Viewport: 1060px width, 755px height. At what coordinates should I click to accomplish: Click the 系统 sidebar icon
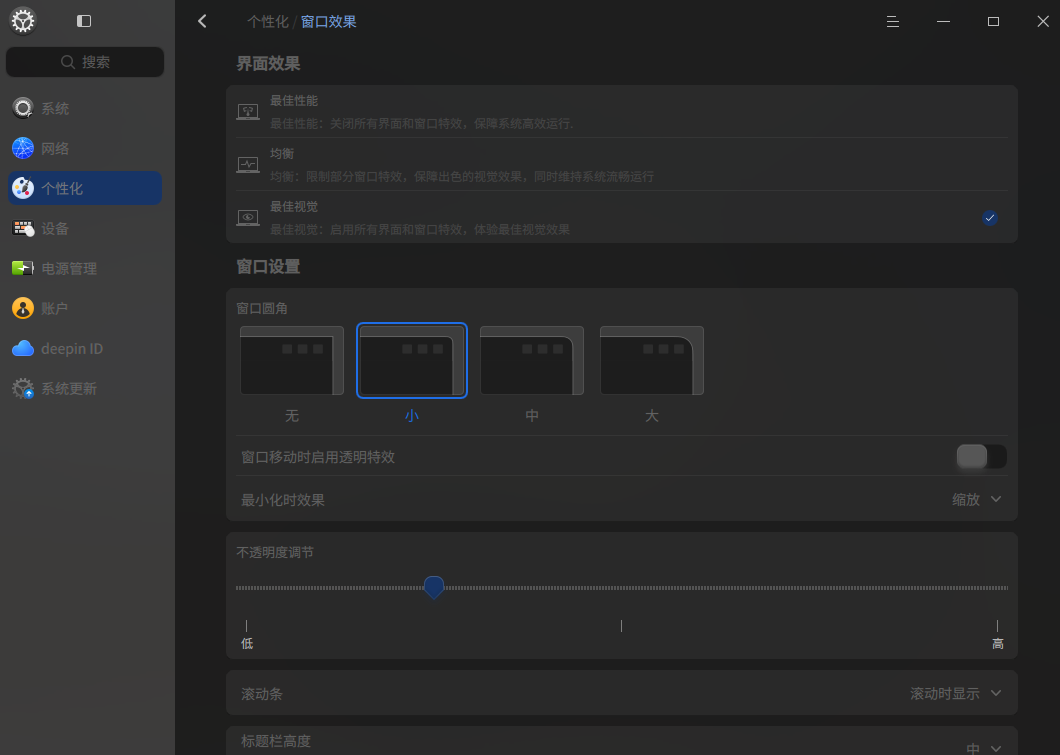click(23, 108)
